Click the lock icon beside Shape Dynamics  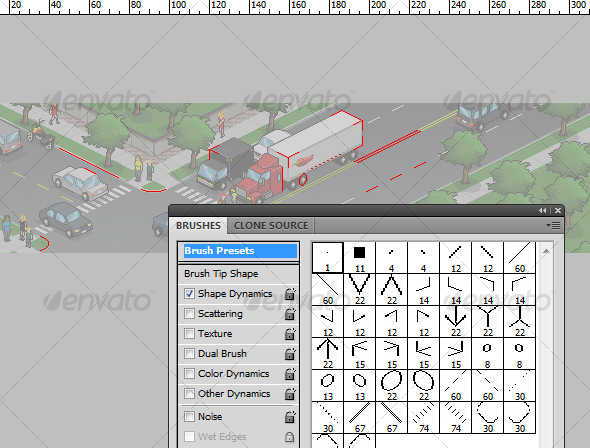tap(290, 293)
